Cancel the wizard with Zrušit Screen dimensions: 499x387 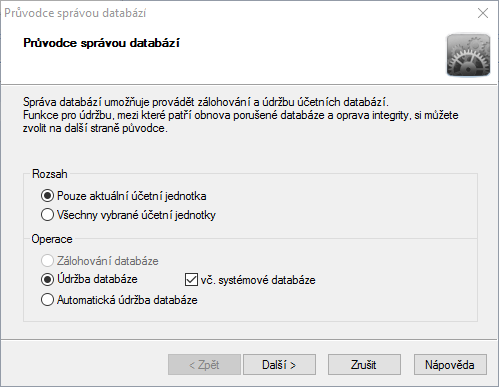(x=364, y=365)
